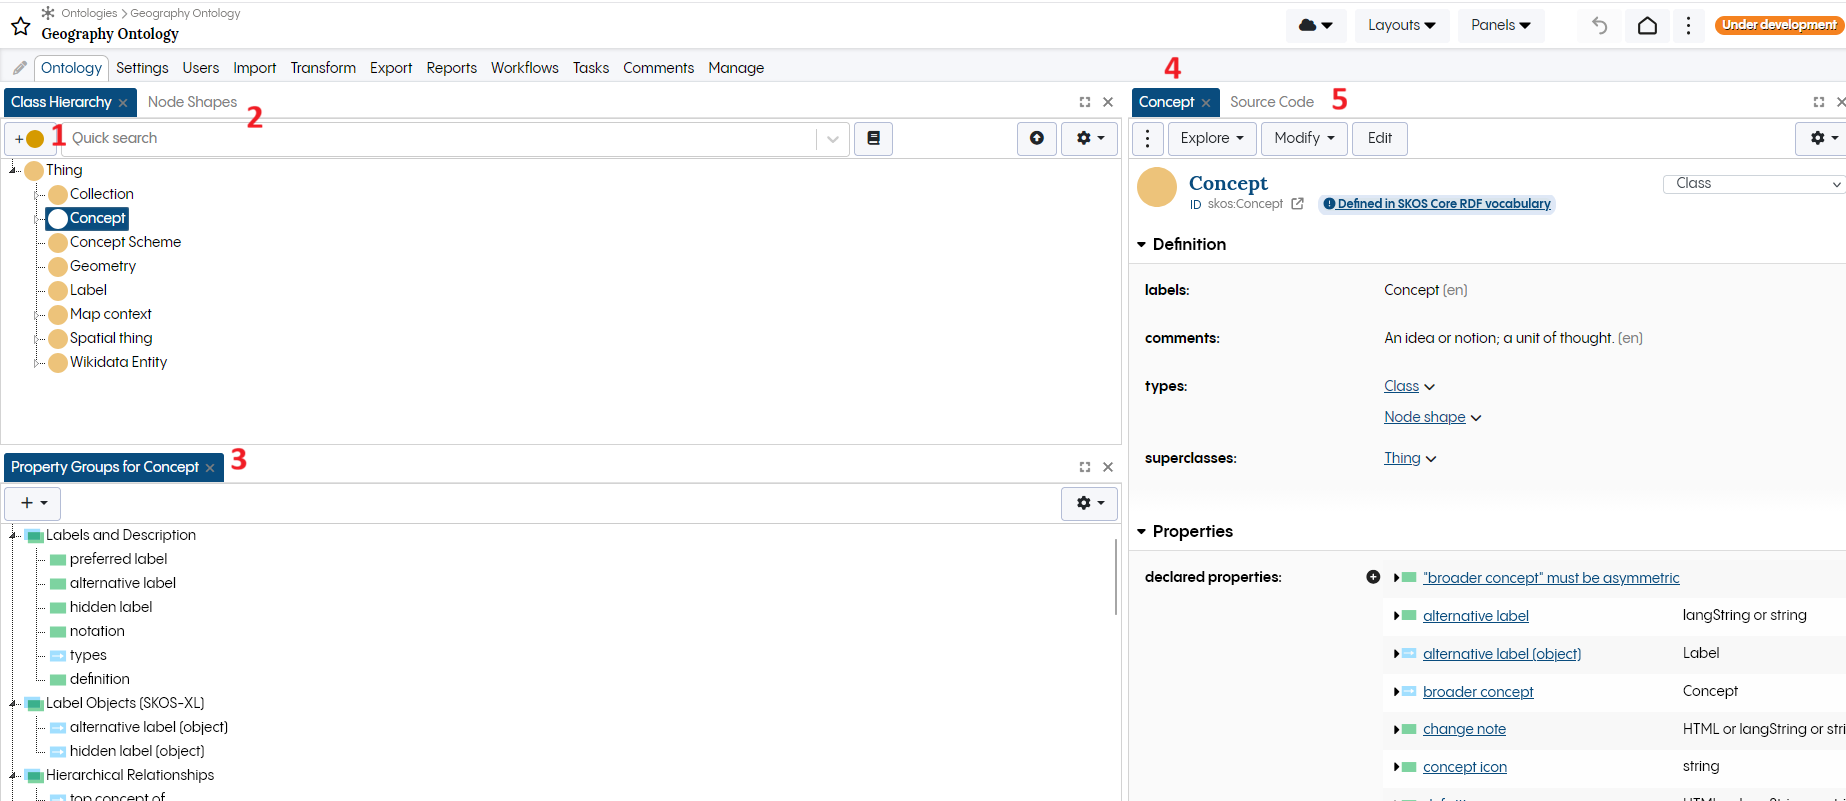The height and width of the screenshot is (801, 1846).
Task: Select hidden label (object) property
Action: pos(137,751)
